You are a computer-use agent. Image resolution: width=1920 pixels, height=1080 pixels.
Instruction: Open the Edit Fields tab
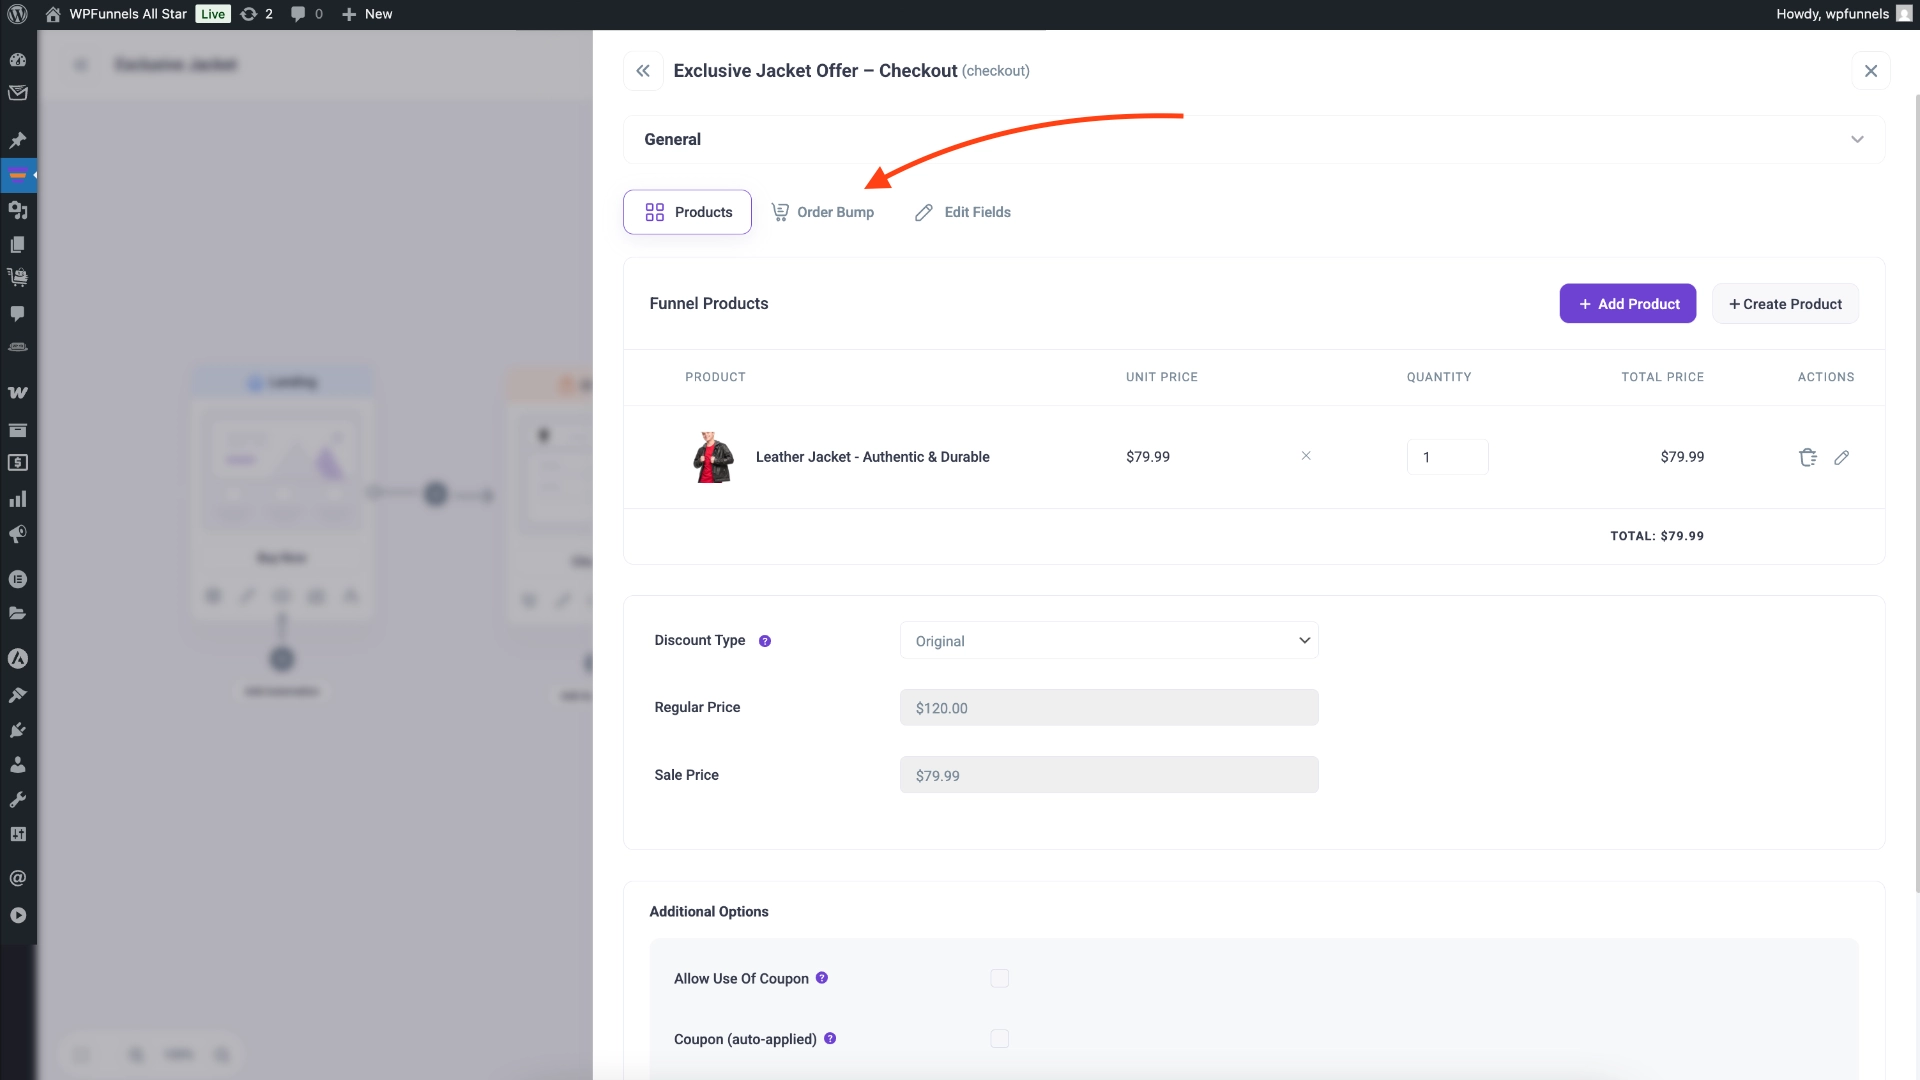[962, 212]
